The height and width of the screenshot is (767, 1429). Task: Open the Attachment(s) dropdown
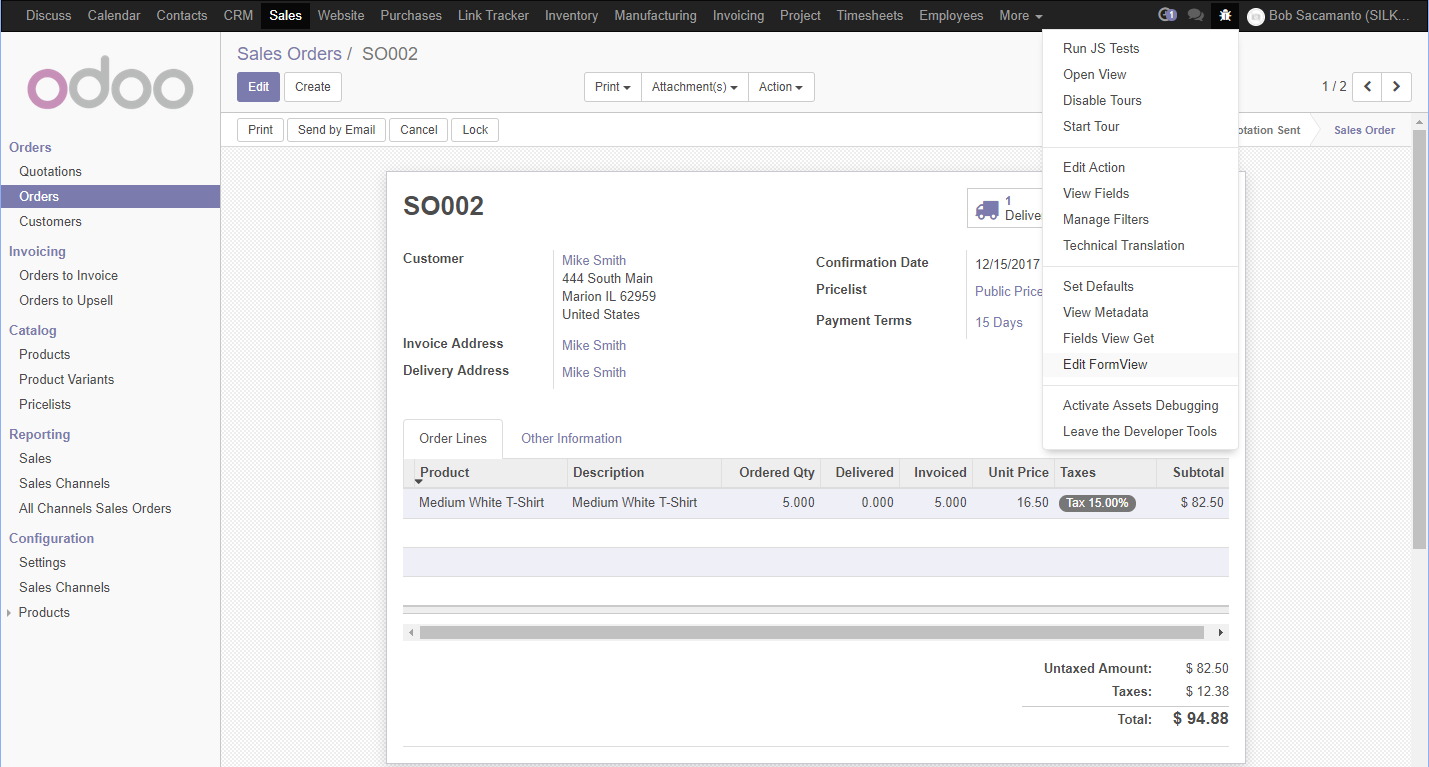[694, 87]
